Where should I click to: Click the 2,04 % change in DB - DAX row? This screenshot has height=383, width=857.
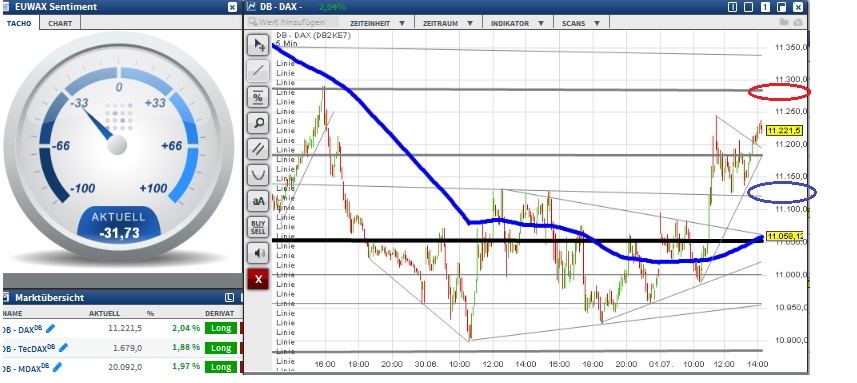tap(186, 328)
